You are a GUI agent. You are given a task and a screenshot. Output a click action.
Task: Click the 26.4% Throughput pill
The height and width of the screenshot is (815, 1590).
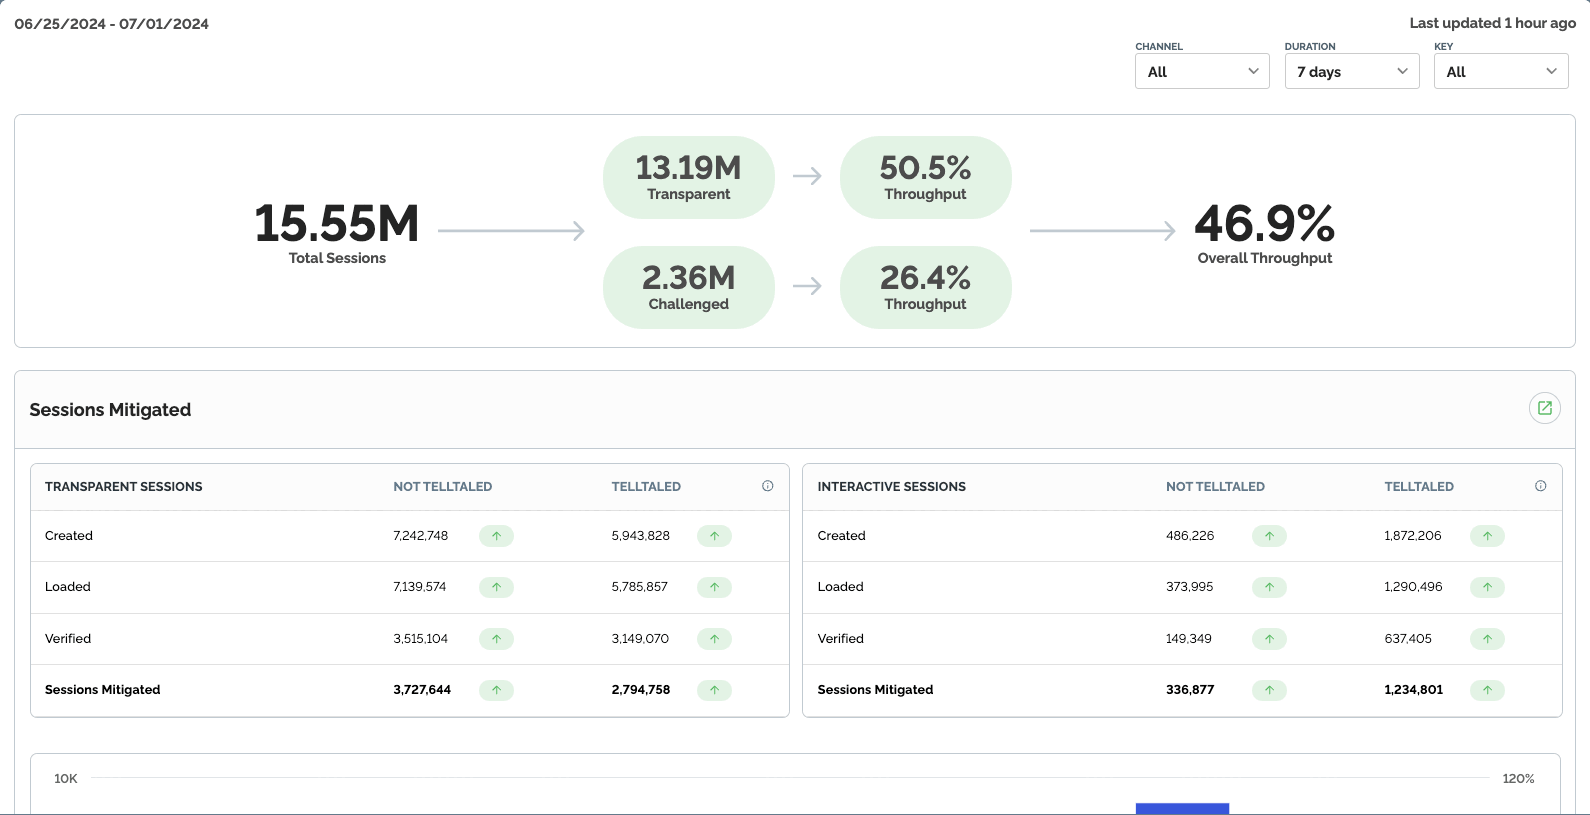pyautogui.click(x=926, y=287)
